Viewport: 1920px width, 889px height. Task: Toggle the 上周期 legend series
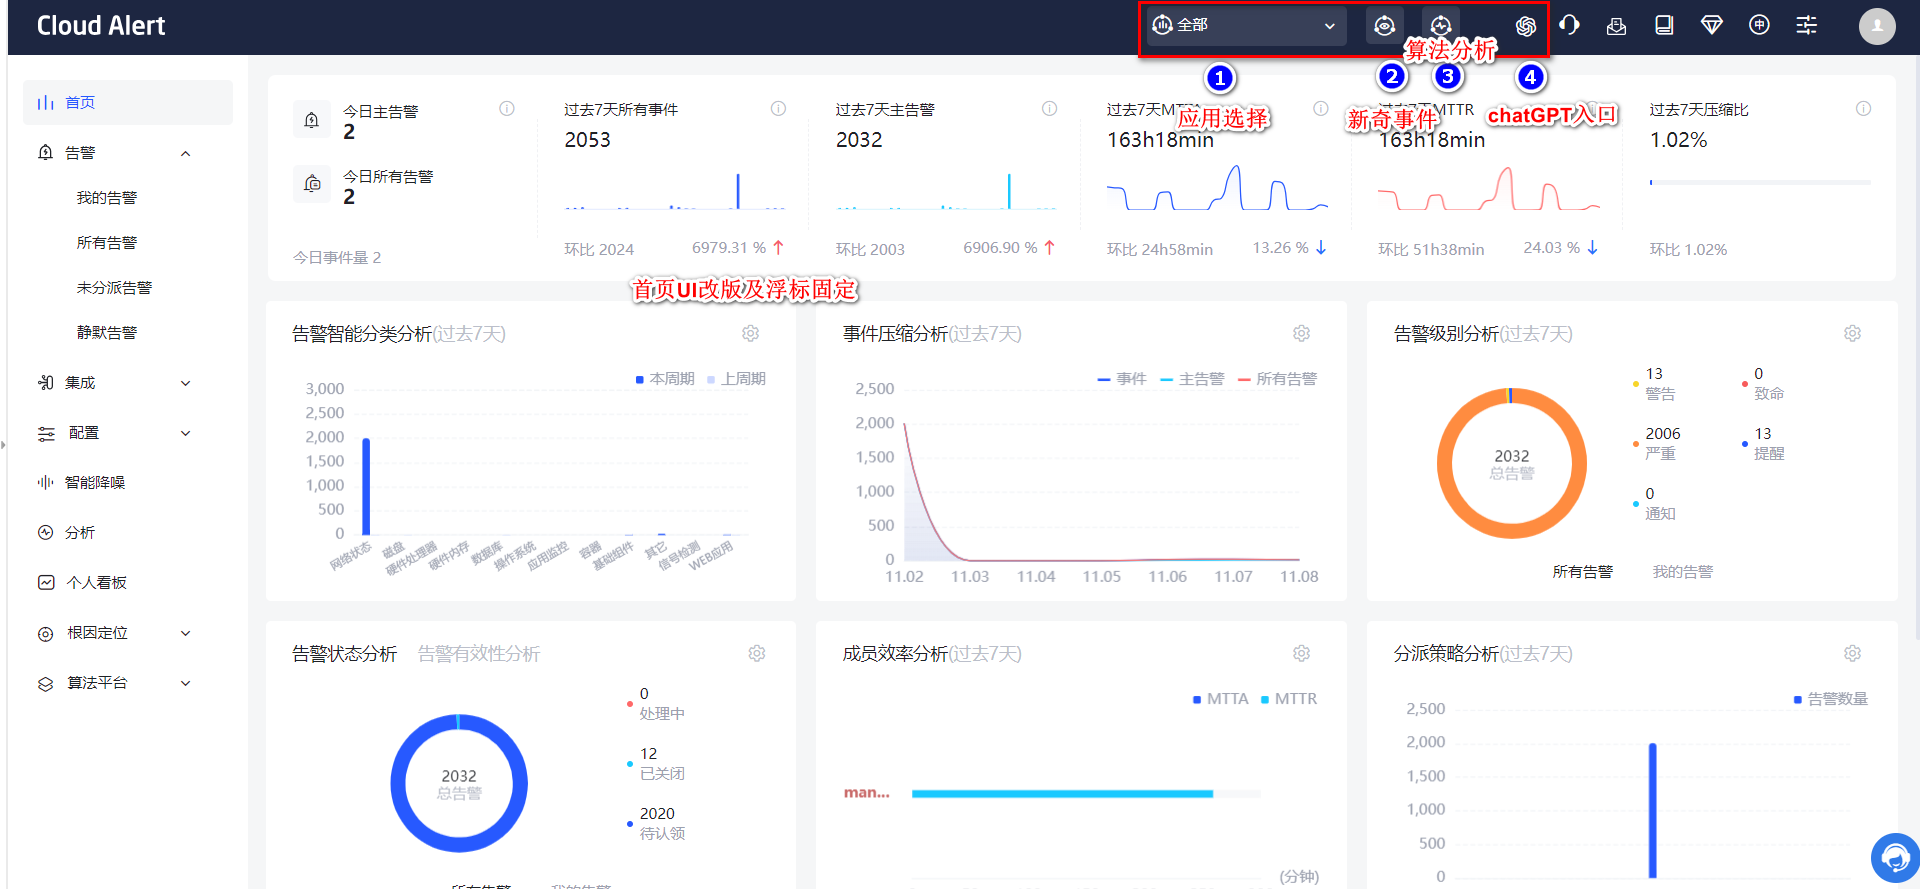736,379
